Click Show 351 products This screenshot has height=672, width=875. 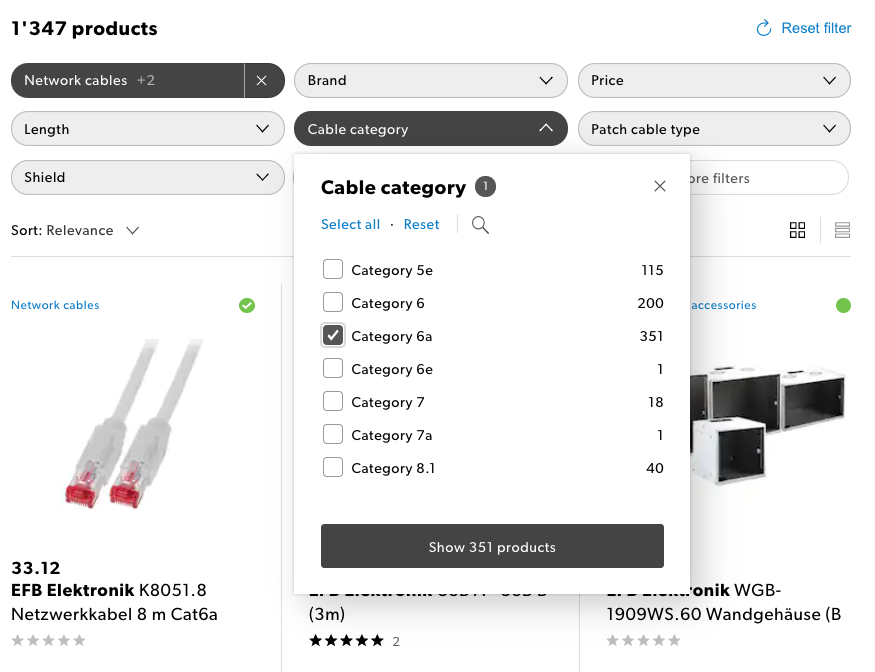coord(492,546)
